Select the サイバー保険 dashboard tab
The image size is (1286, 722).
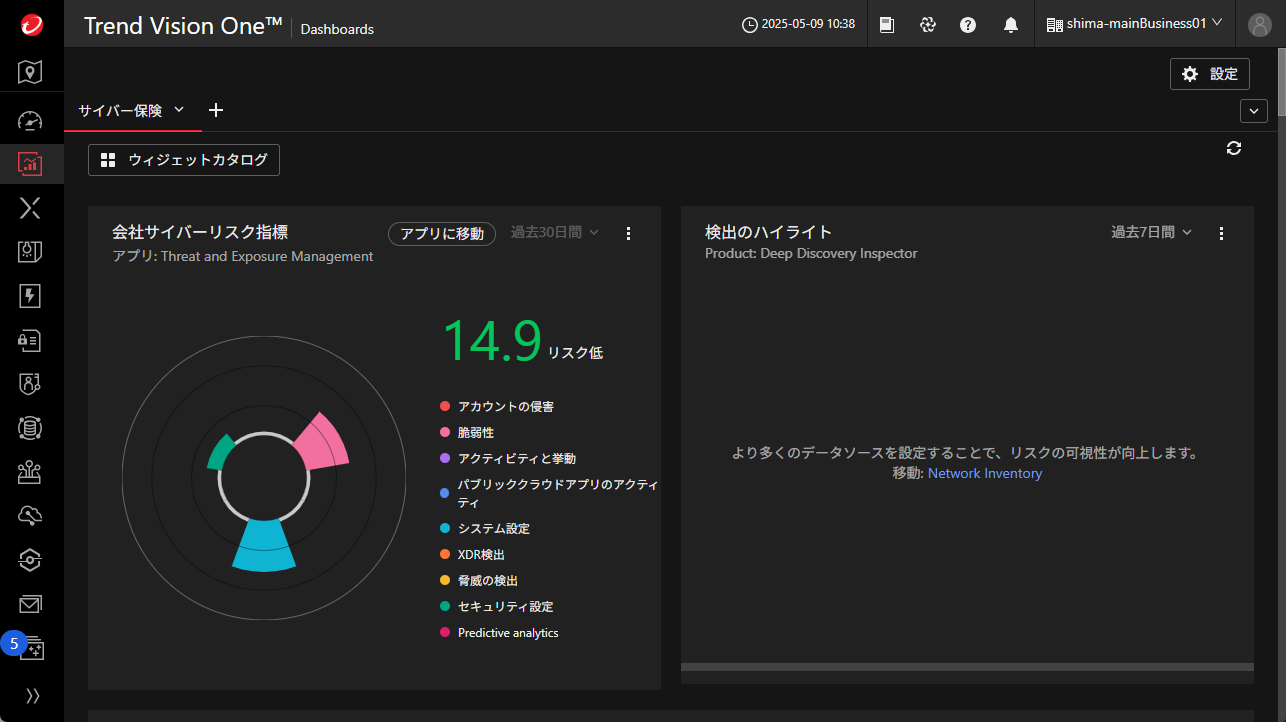click(120, 110)
